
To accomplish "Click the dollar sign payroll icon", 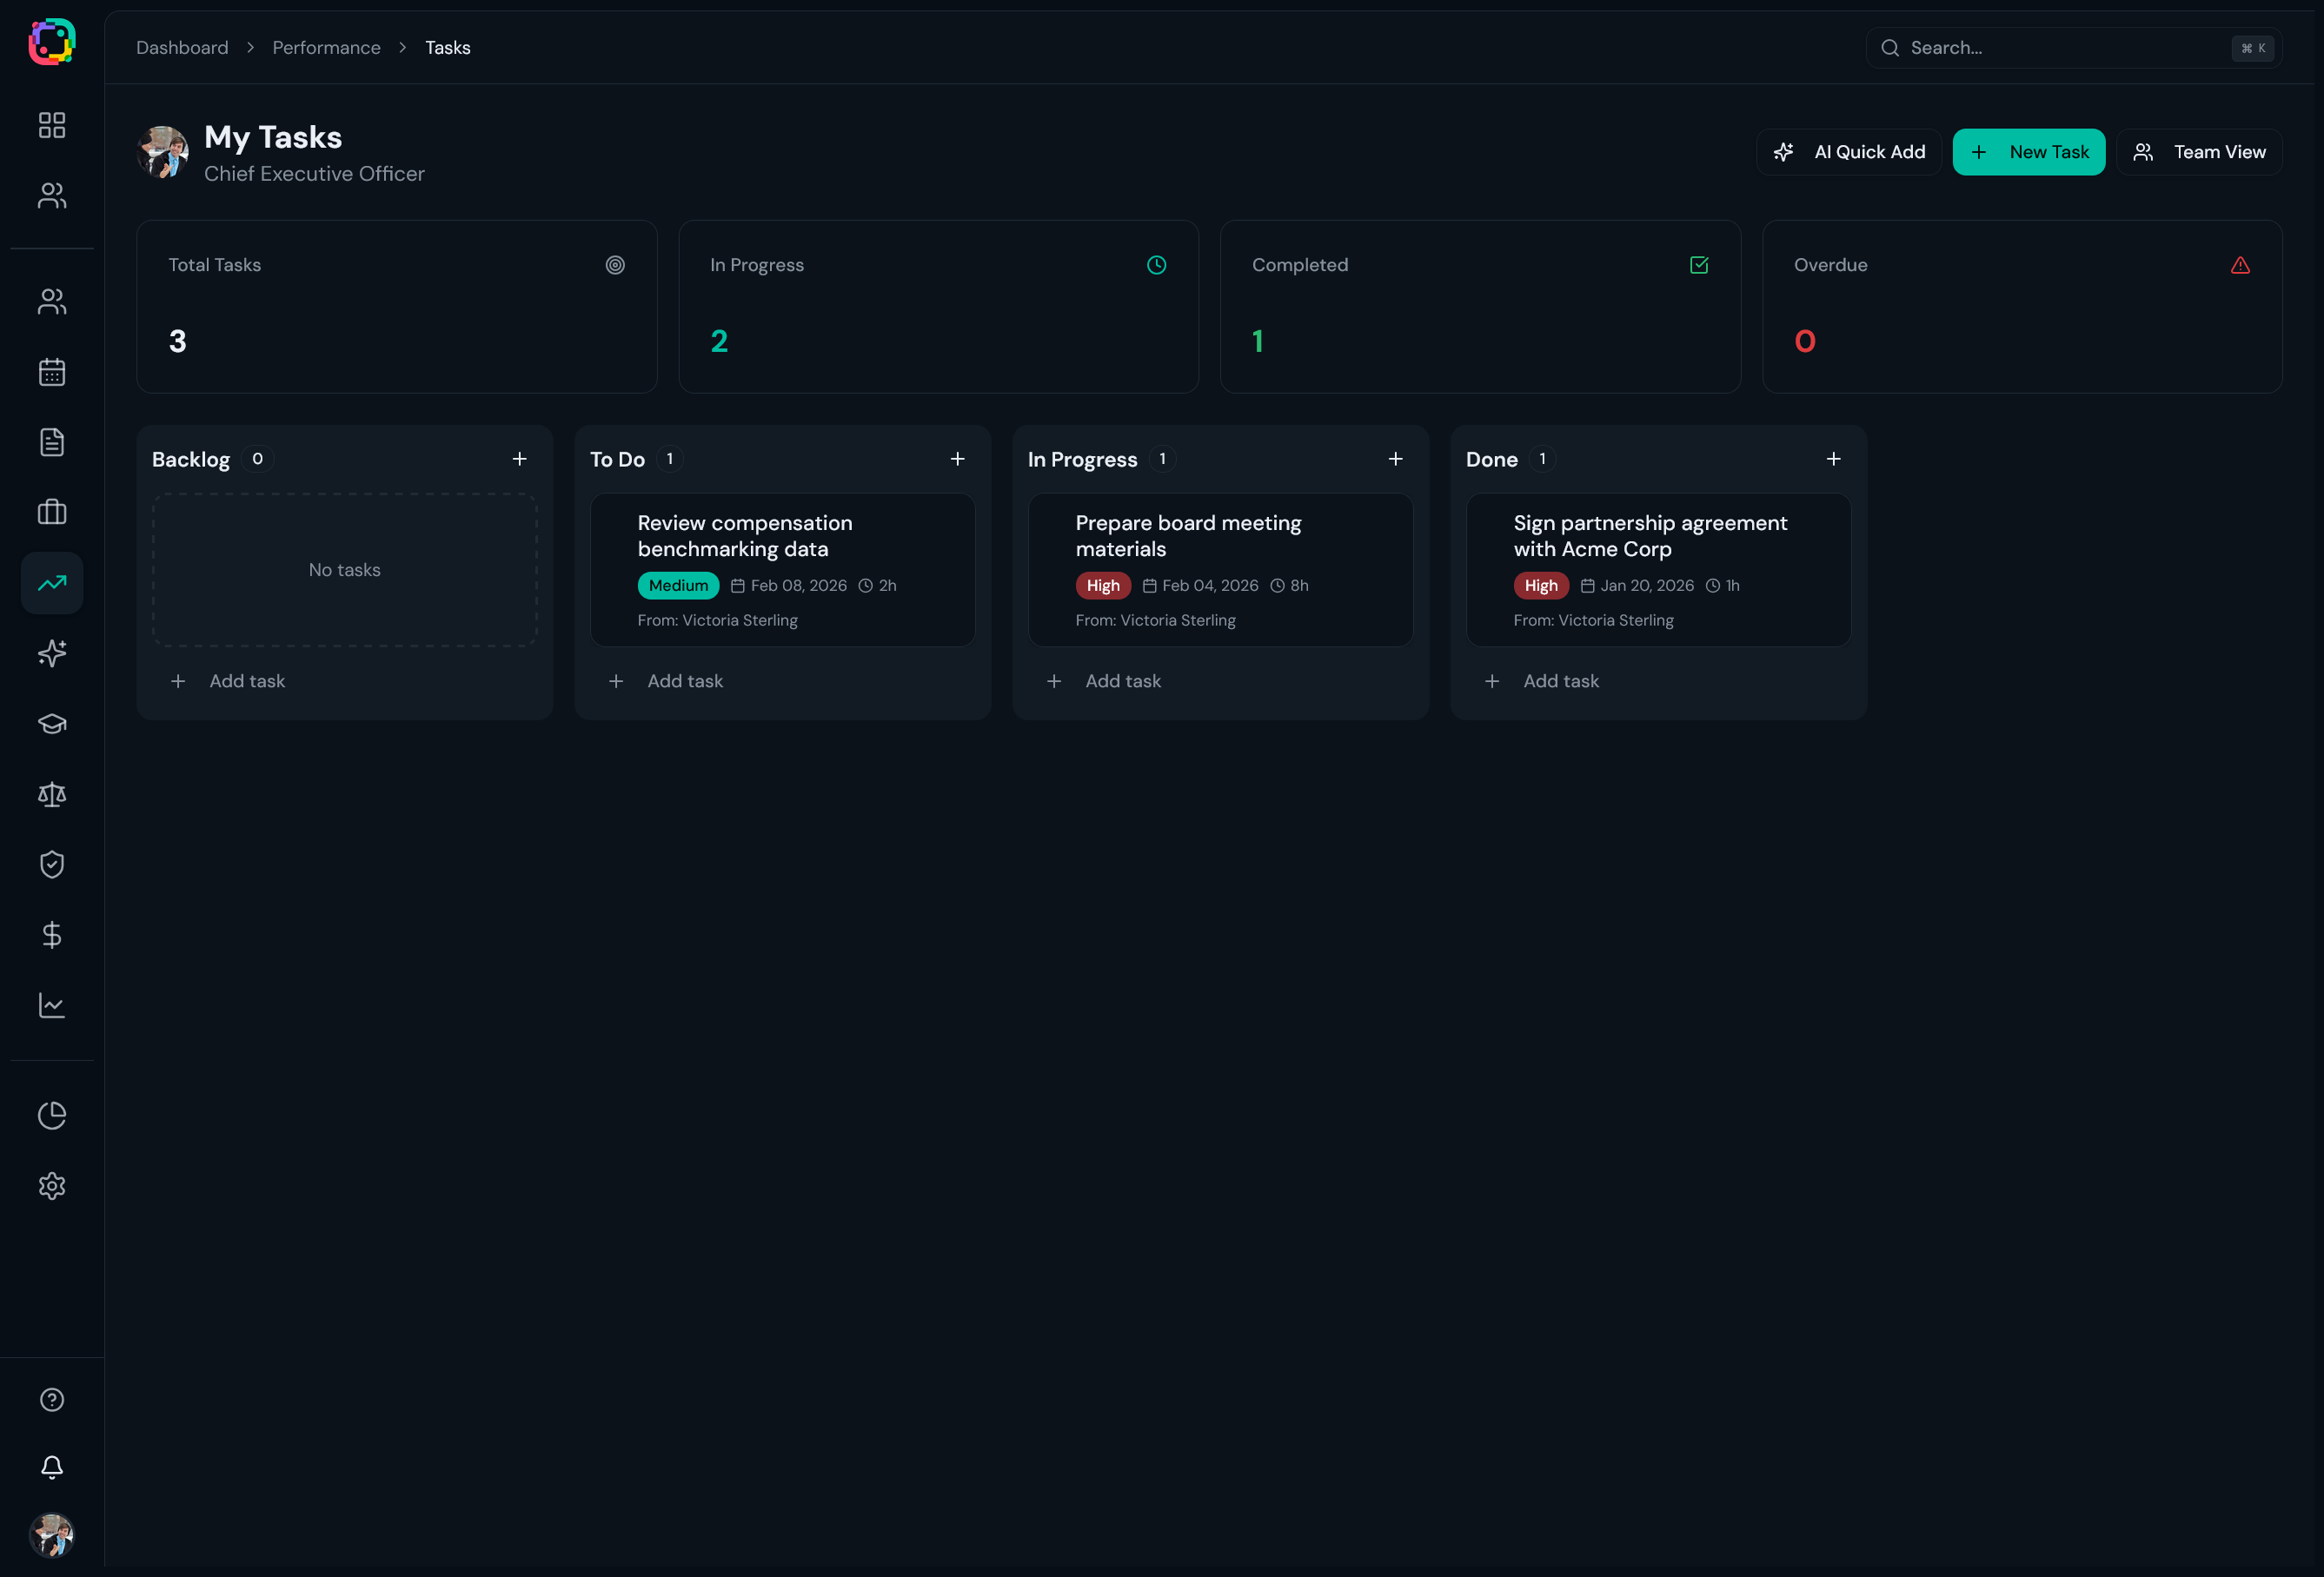I will pyautogui.click(x=52, y=934).
